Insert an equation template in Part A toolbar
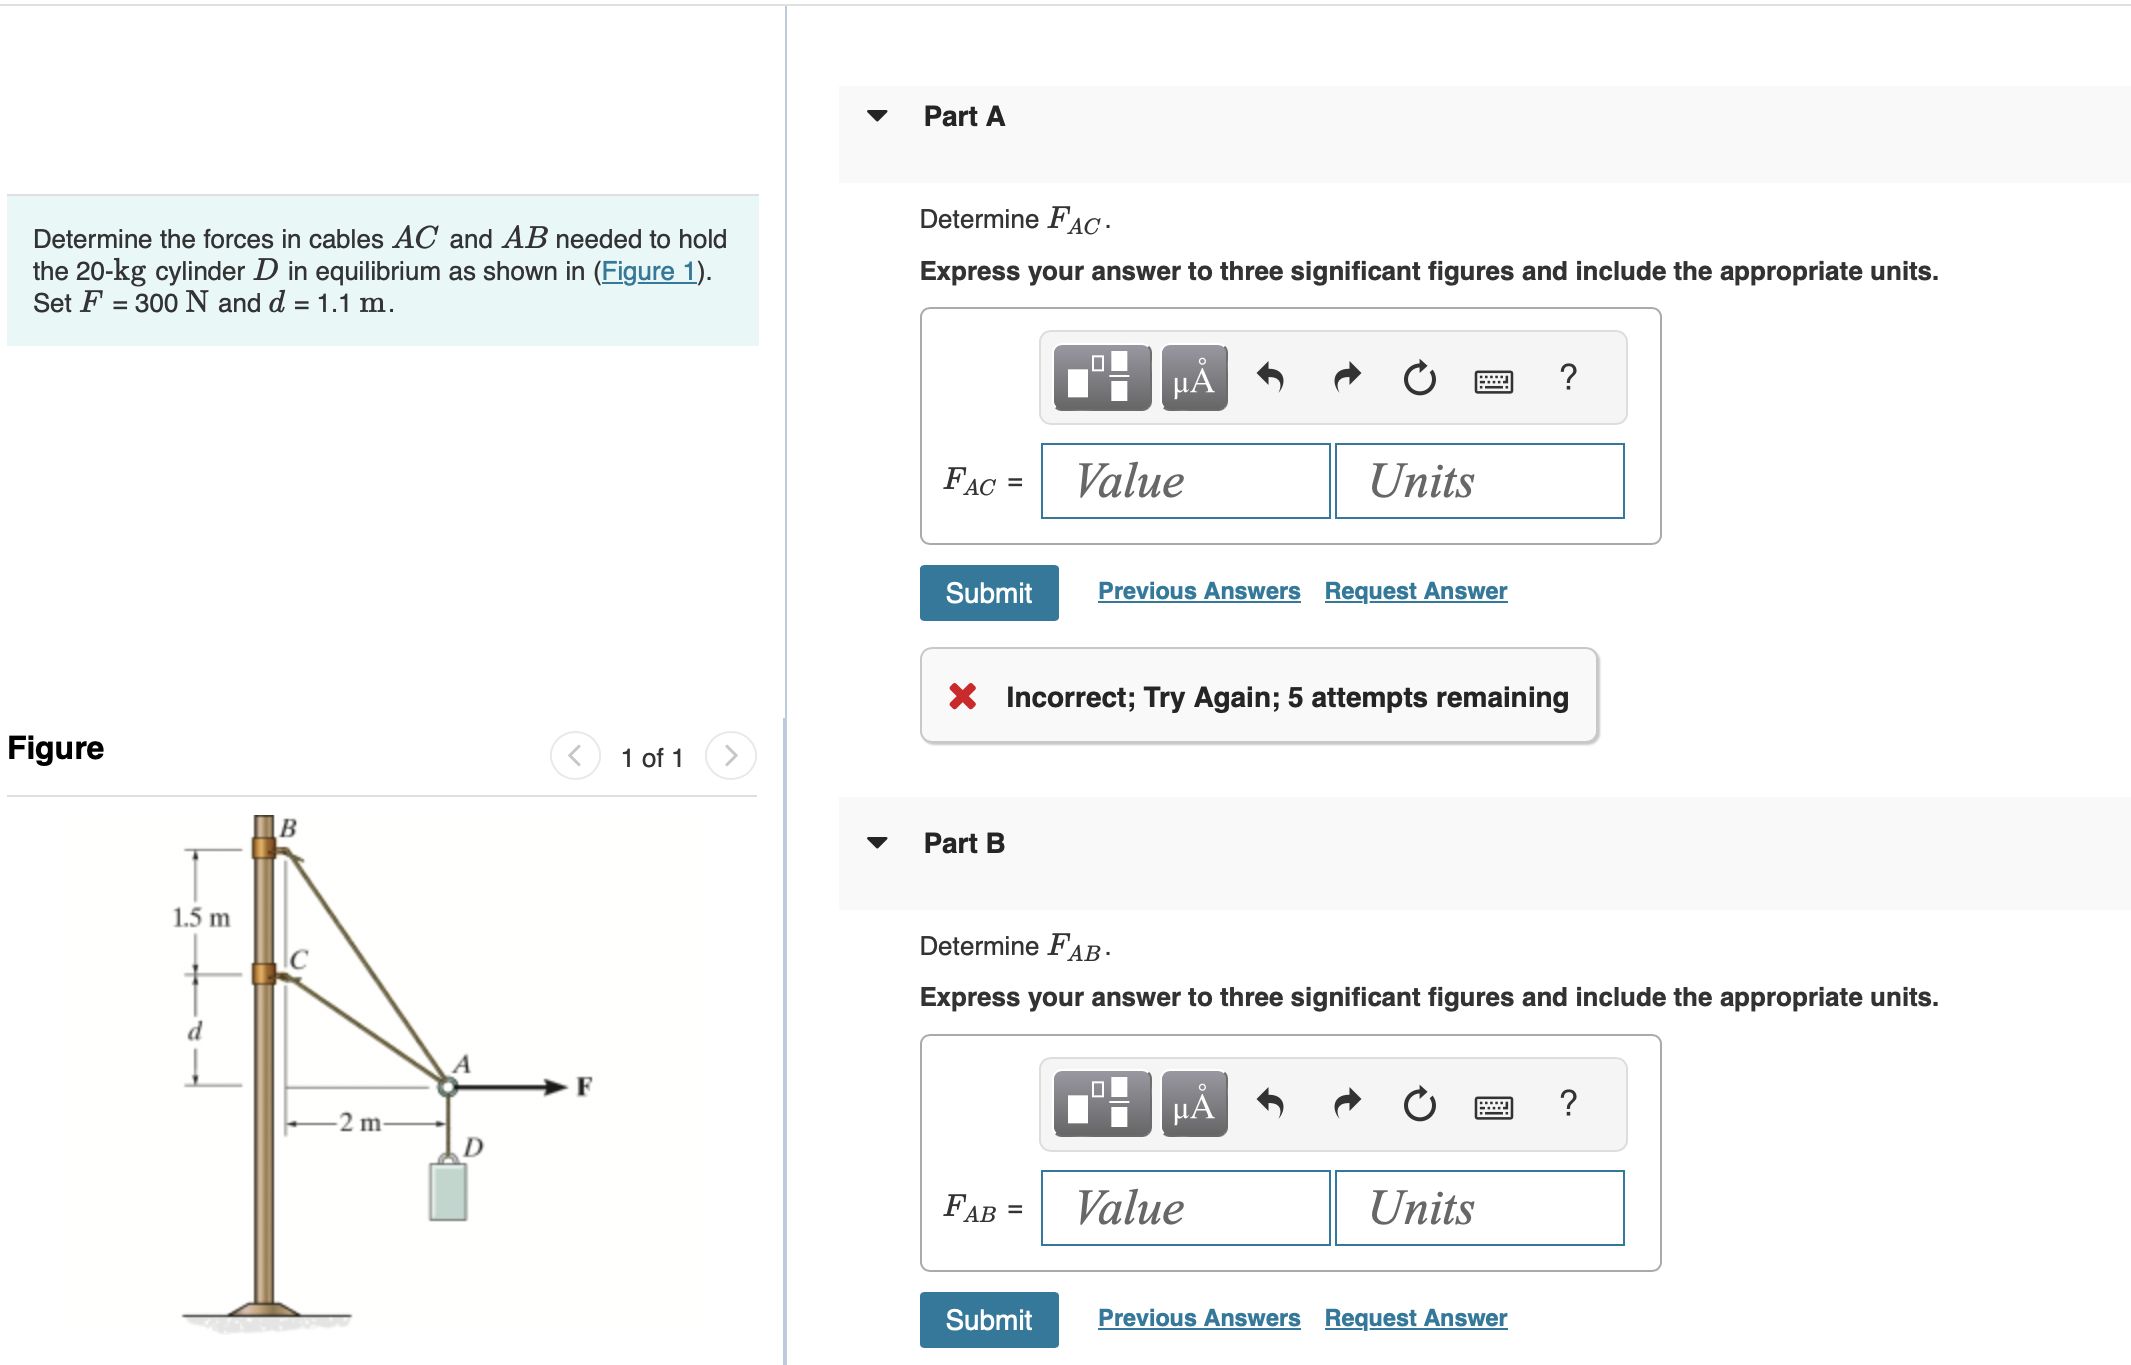 pos(1101,378)
